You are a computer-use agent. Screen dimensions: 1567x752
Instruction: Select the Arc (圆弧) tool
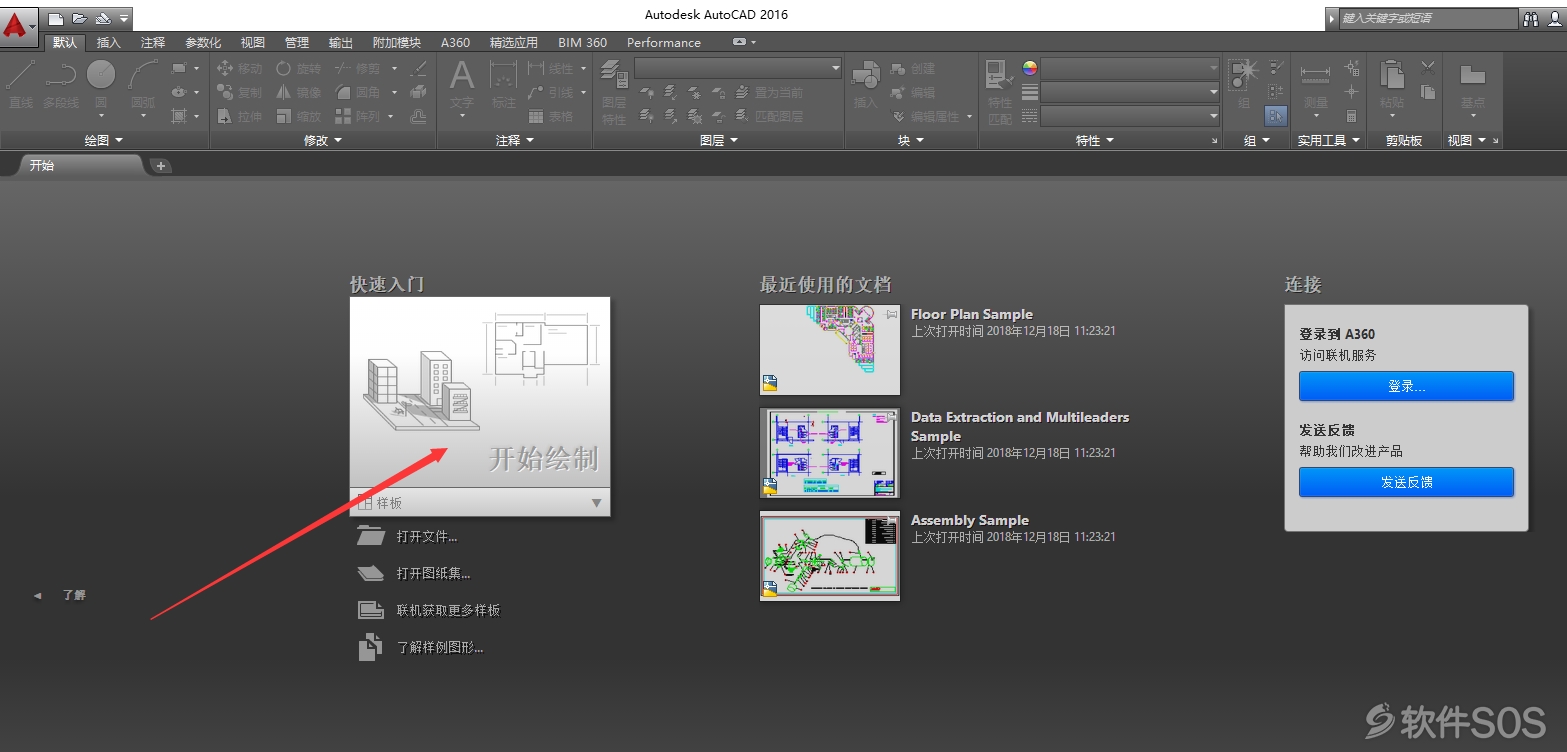tap(143, 85)
